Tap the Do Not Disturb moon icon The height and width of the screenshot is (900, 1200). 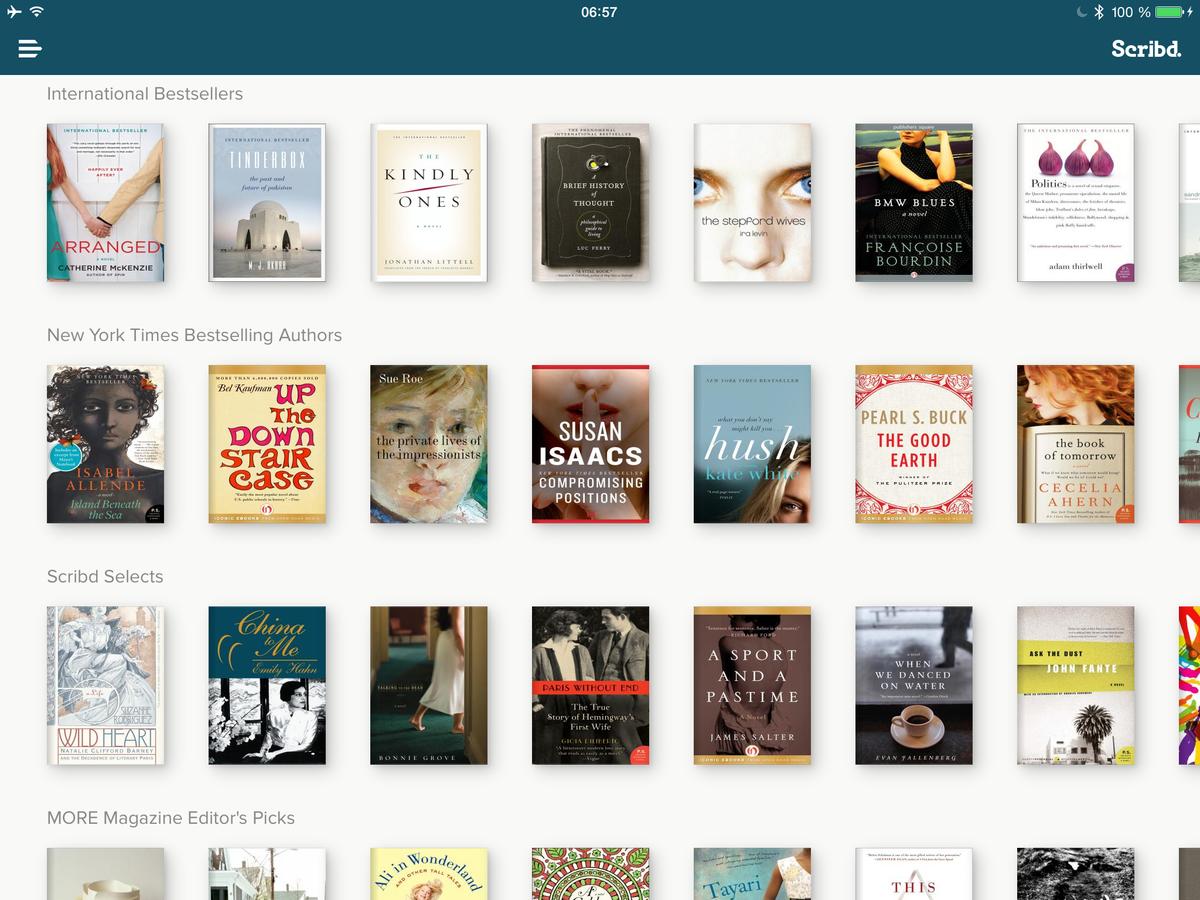point(1081,12)
